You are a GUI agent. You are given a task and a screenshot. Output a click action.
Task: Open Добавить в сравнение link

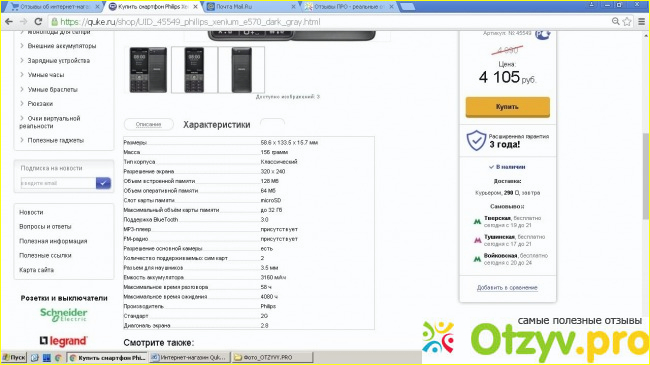[x=507, y=287]
